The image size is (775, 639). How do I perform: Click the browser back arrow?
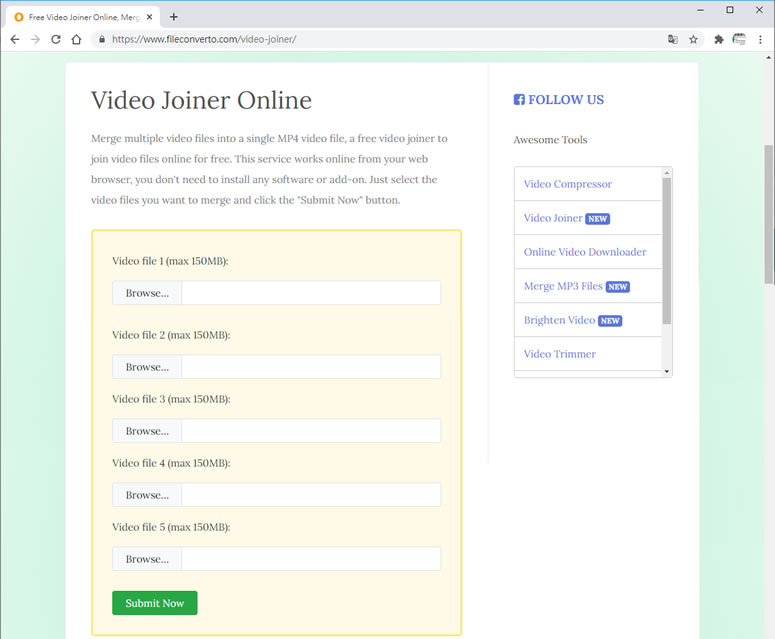coord(14,40)
